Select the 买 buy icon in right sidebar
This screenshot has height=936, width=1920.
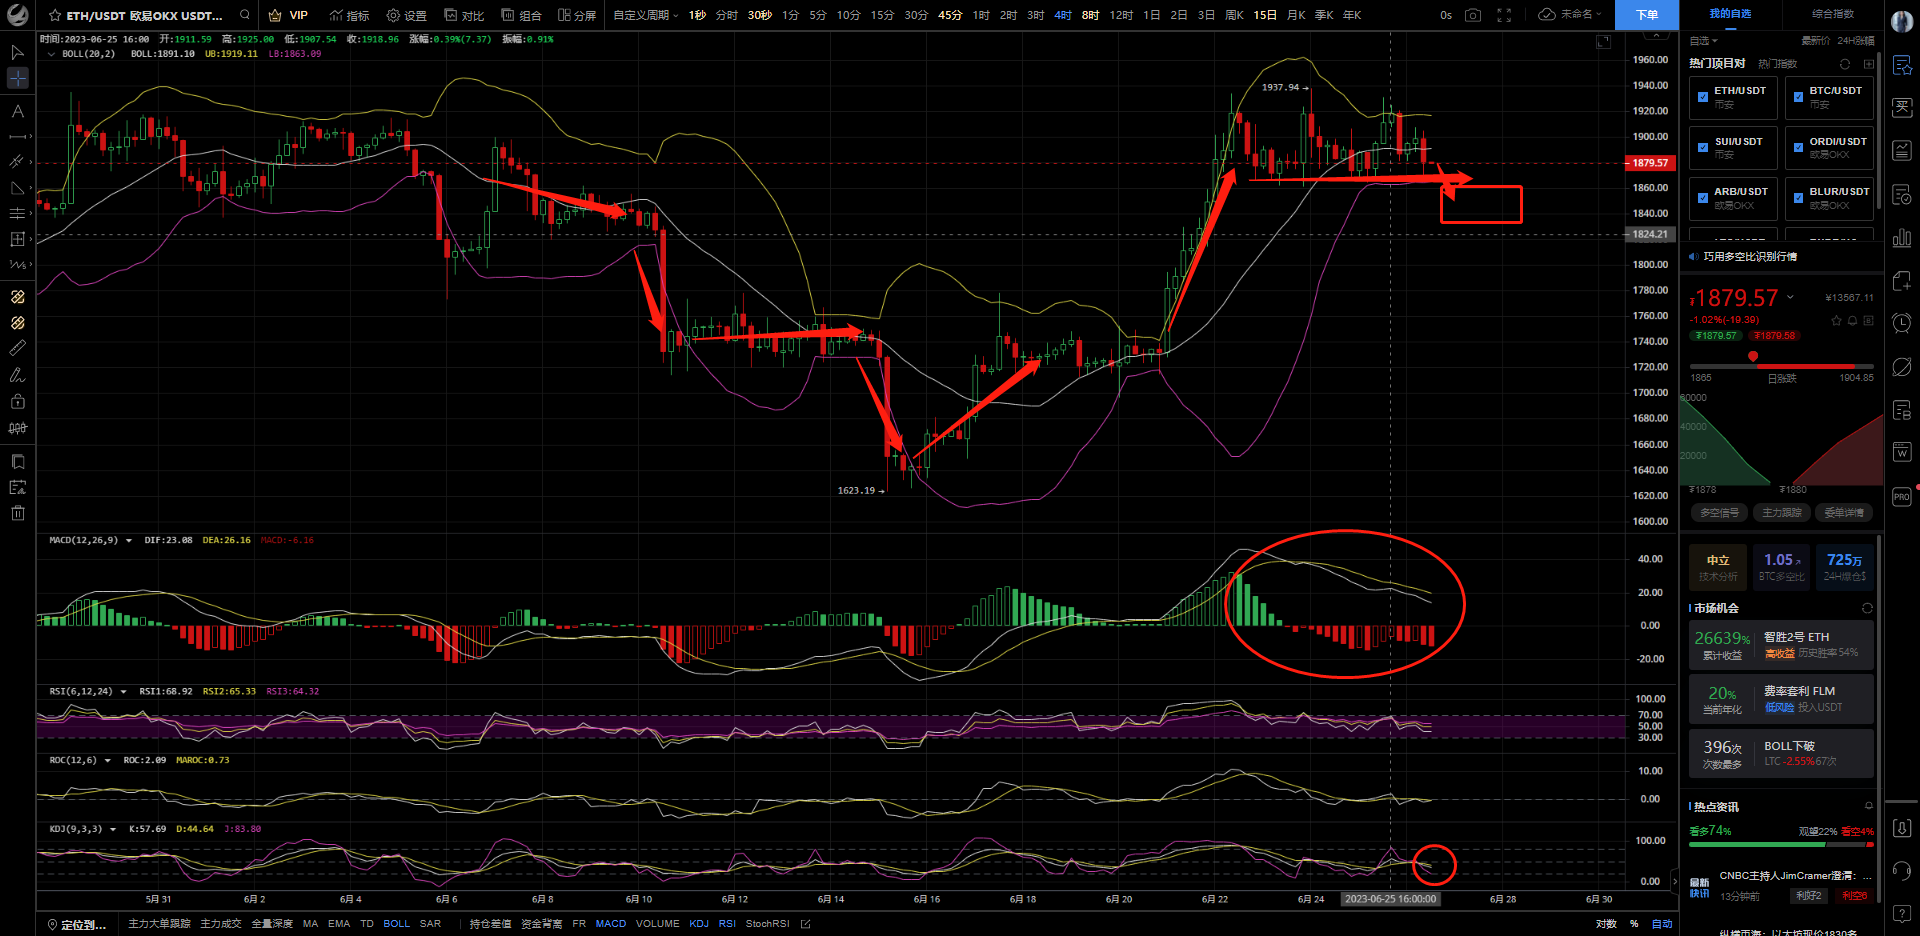(x=1902, y=107)
